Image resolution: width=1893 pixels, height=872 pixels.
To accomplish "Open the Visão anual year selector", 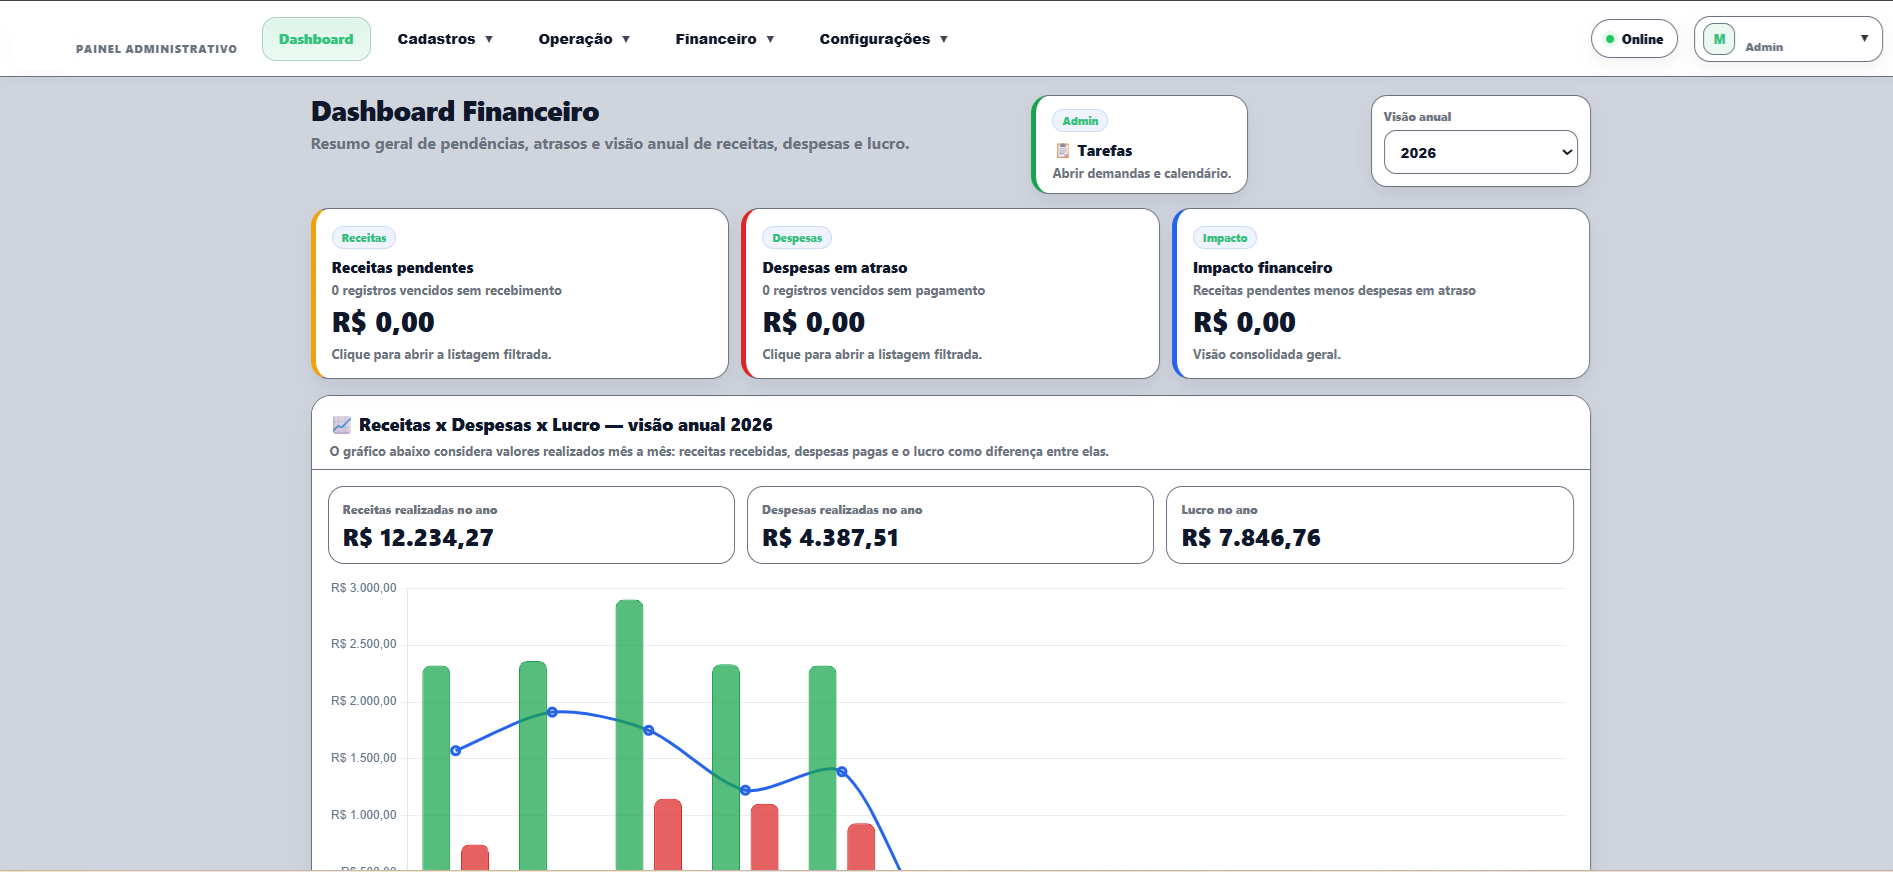I will coord(1480,152).
